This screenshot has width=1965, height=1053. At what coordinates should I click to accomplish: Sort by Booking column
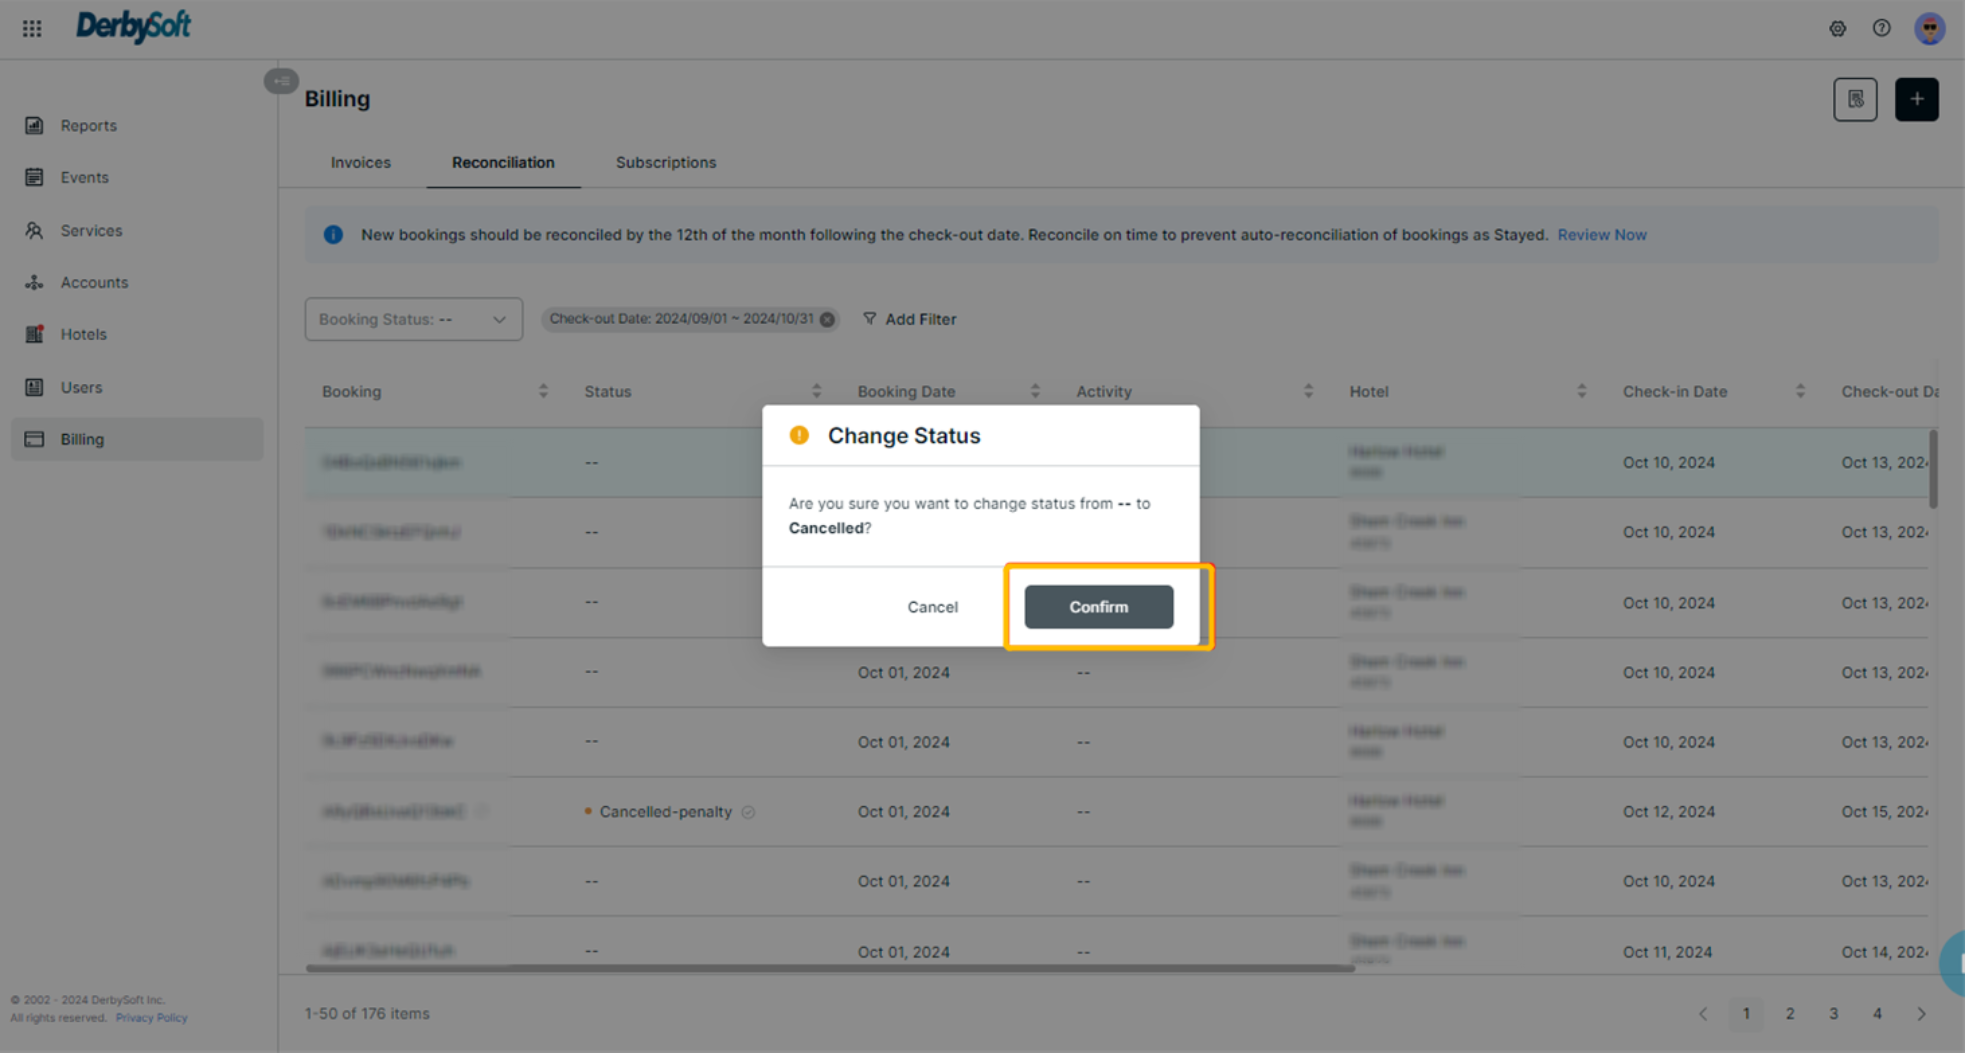click(543, 391)
